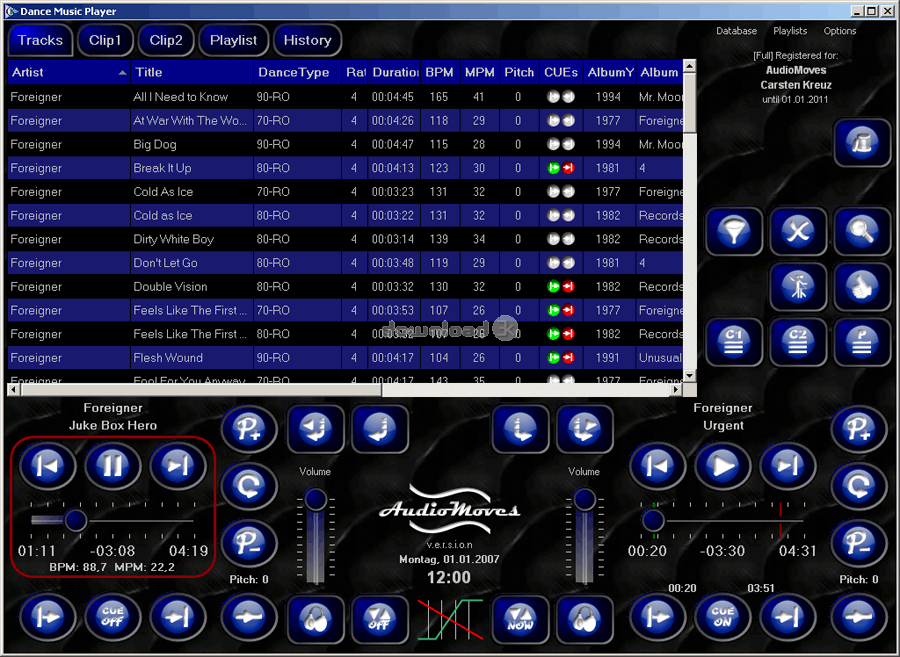Click arrow button below Pitch on Juke Box Hero deck
Screen dimensions: 900x657
[x=249, y=618]
